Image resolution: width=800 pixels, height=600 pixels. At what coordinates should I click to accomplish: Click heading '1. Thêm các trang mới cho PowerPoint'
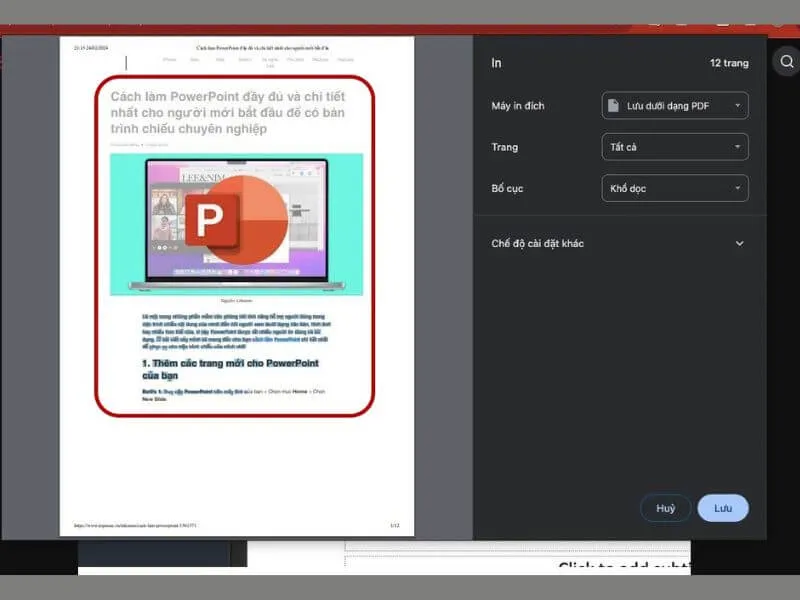pos(230,369)
